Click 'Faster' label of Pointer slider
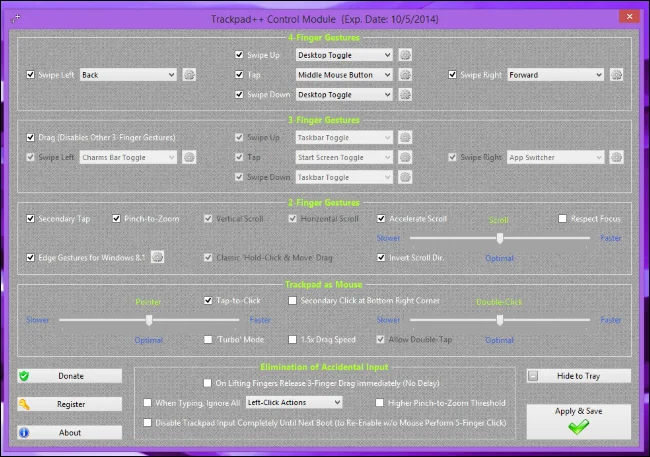Image resolution: width=650 pixels, height=457 pixels. (x=260, y=320)
